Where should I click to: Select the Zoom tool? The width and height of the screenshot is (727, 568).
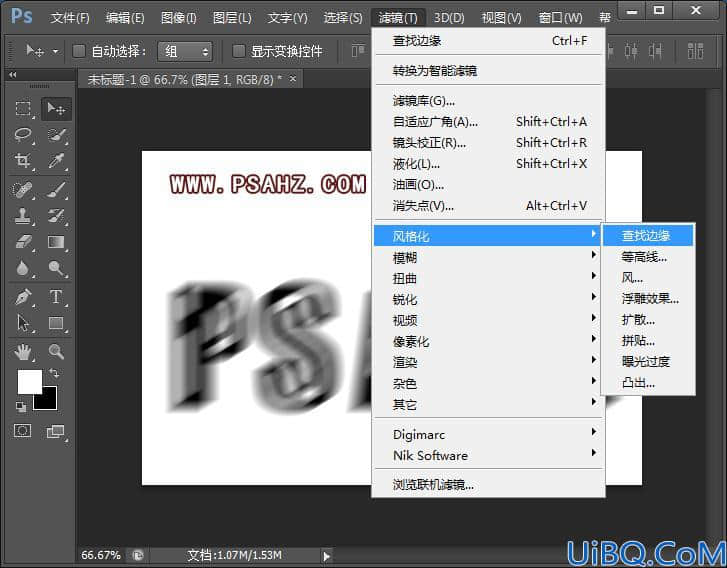(x=56, y=351)
